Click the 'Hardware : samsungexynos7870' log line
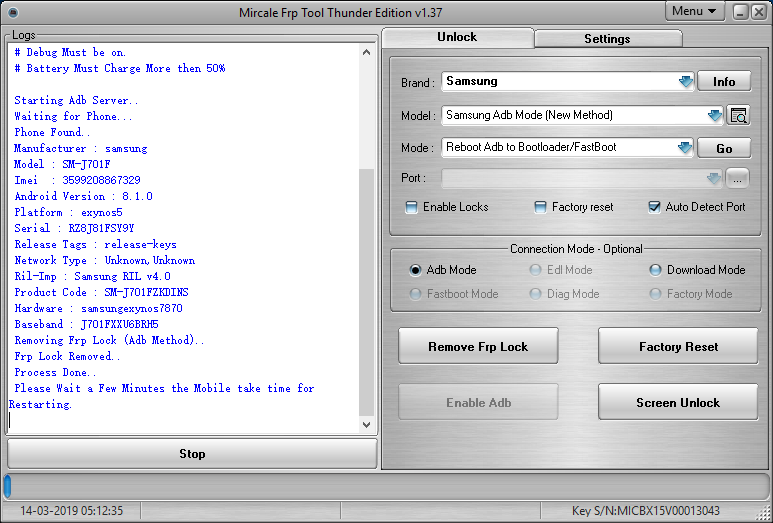773x523 pixels. [x=98, y=308]
